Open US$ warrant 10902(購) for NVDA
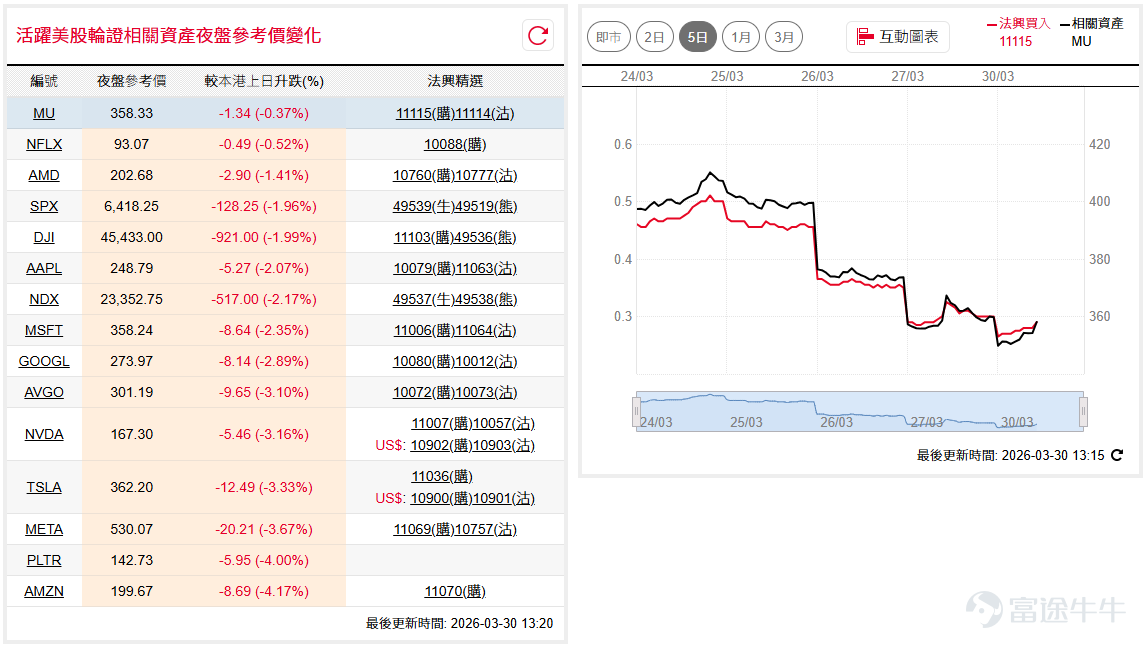 (441, 445)
